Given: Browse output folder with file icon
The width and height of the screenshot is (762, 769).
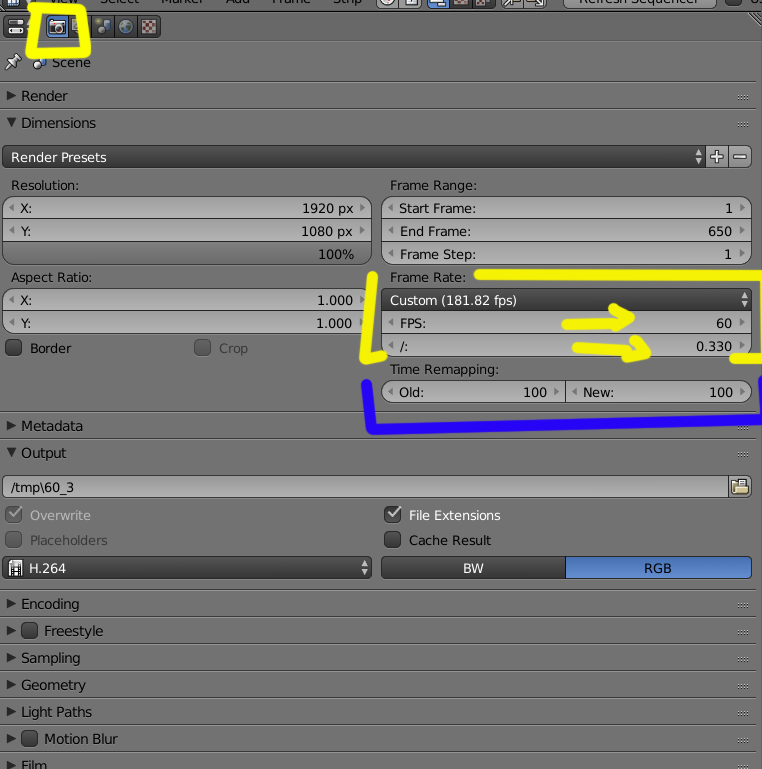Looking at the screenshot, I should (740, 487).
